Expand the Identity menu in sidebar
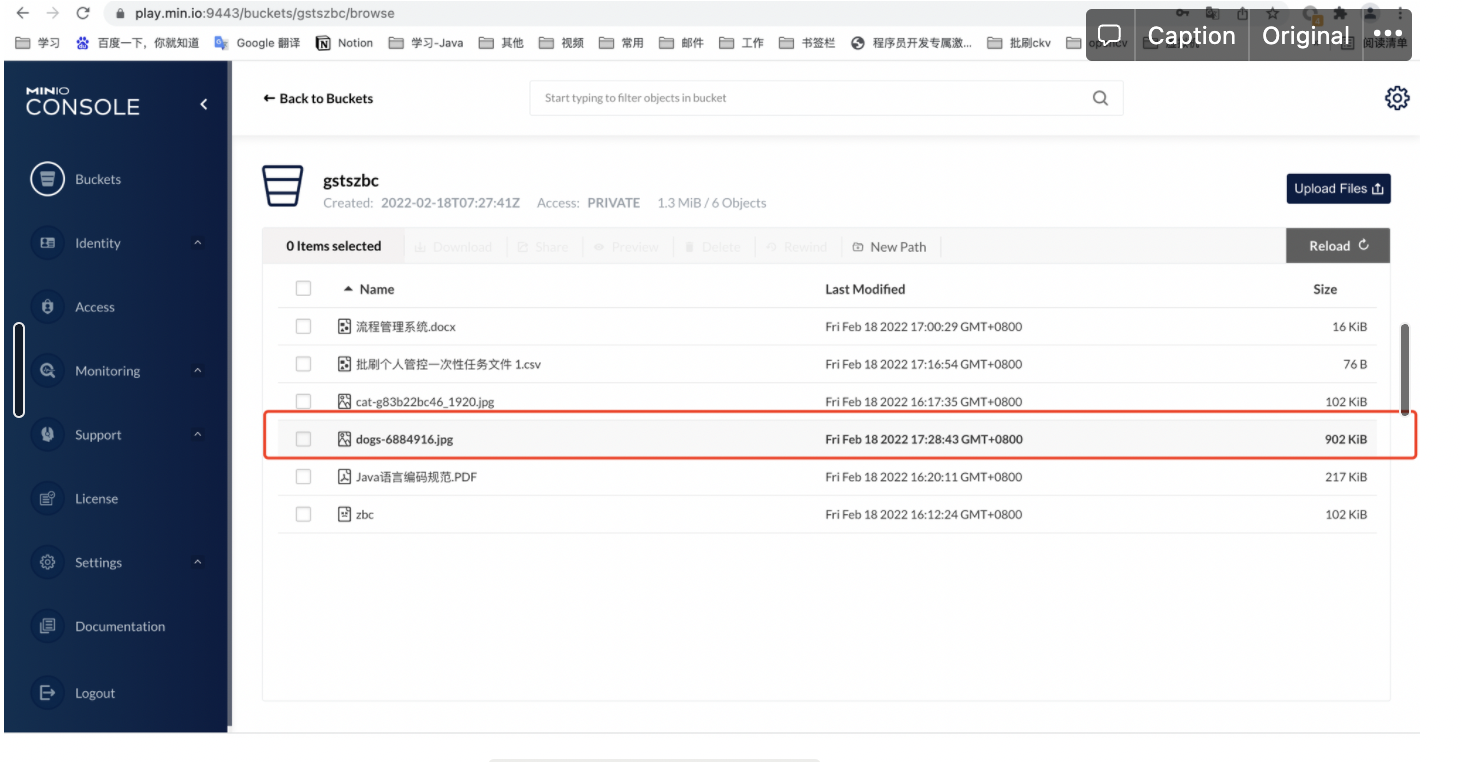The height and width of the screenshot is (762, 1462). pos(197,243)
